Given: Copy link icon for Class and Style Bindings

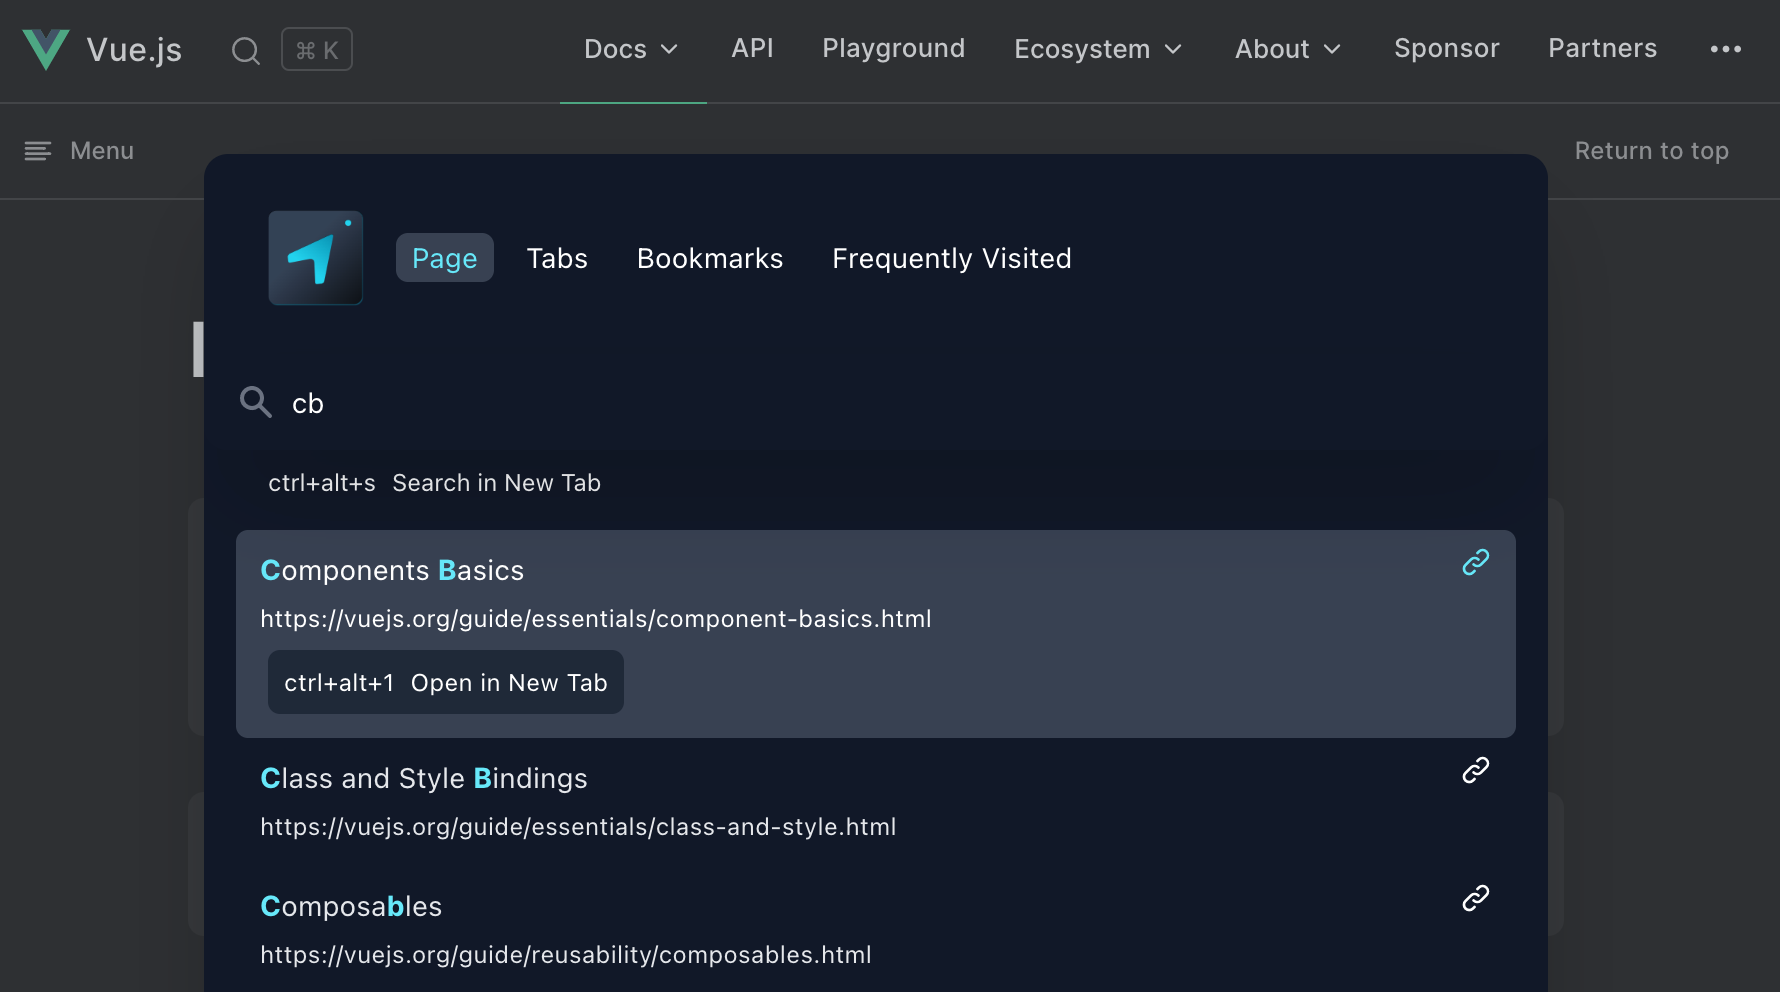Looking at the screenshot, I should tap(1476, 770).
